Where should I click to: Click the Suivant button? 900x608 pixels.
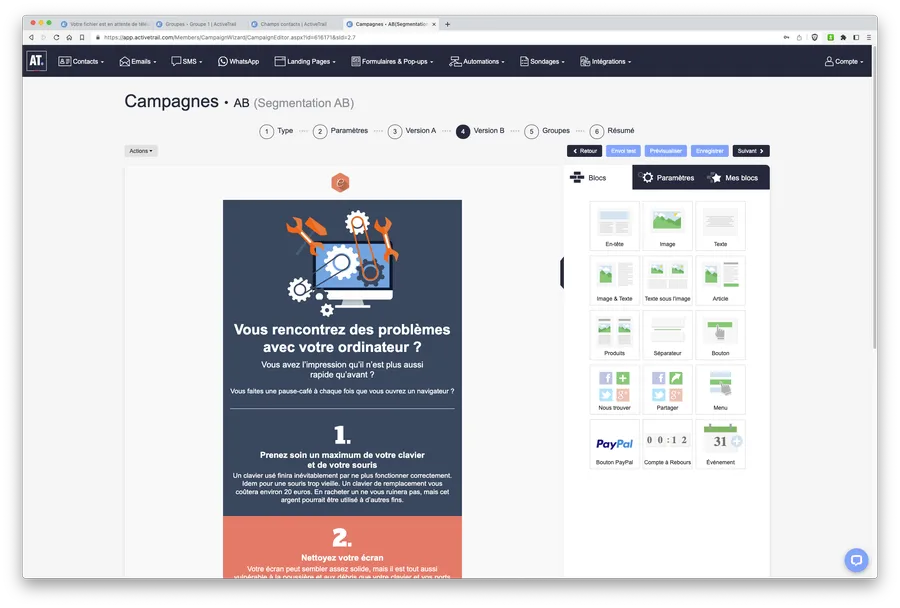tap(751, 151)
